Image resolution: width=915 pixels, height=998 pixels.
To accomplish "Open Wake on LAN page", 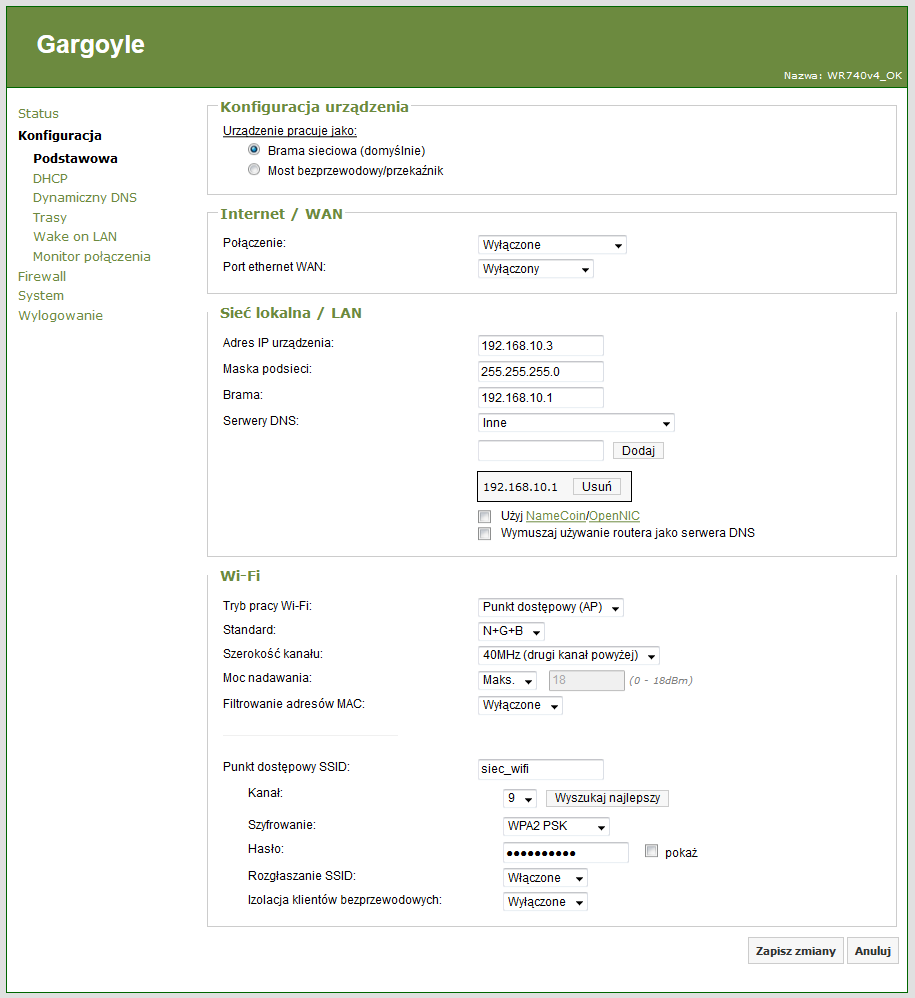I will (75, 237).
